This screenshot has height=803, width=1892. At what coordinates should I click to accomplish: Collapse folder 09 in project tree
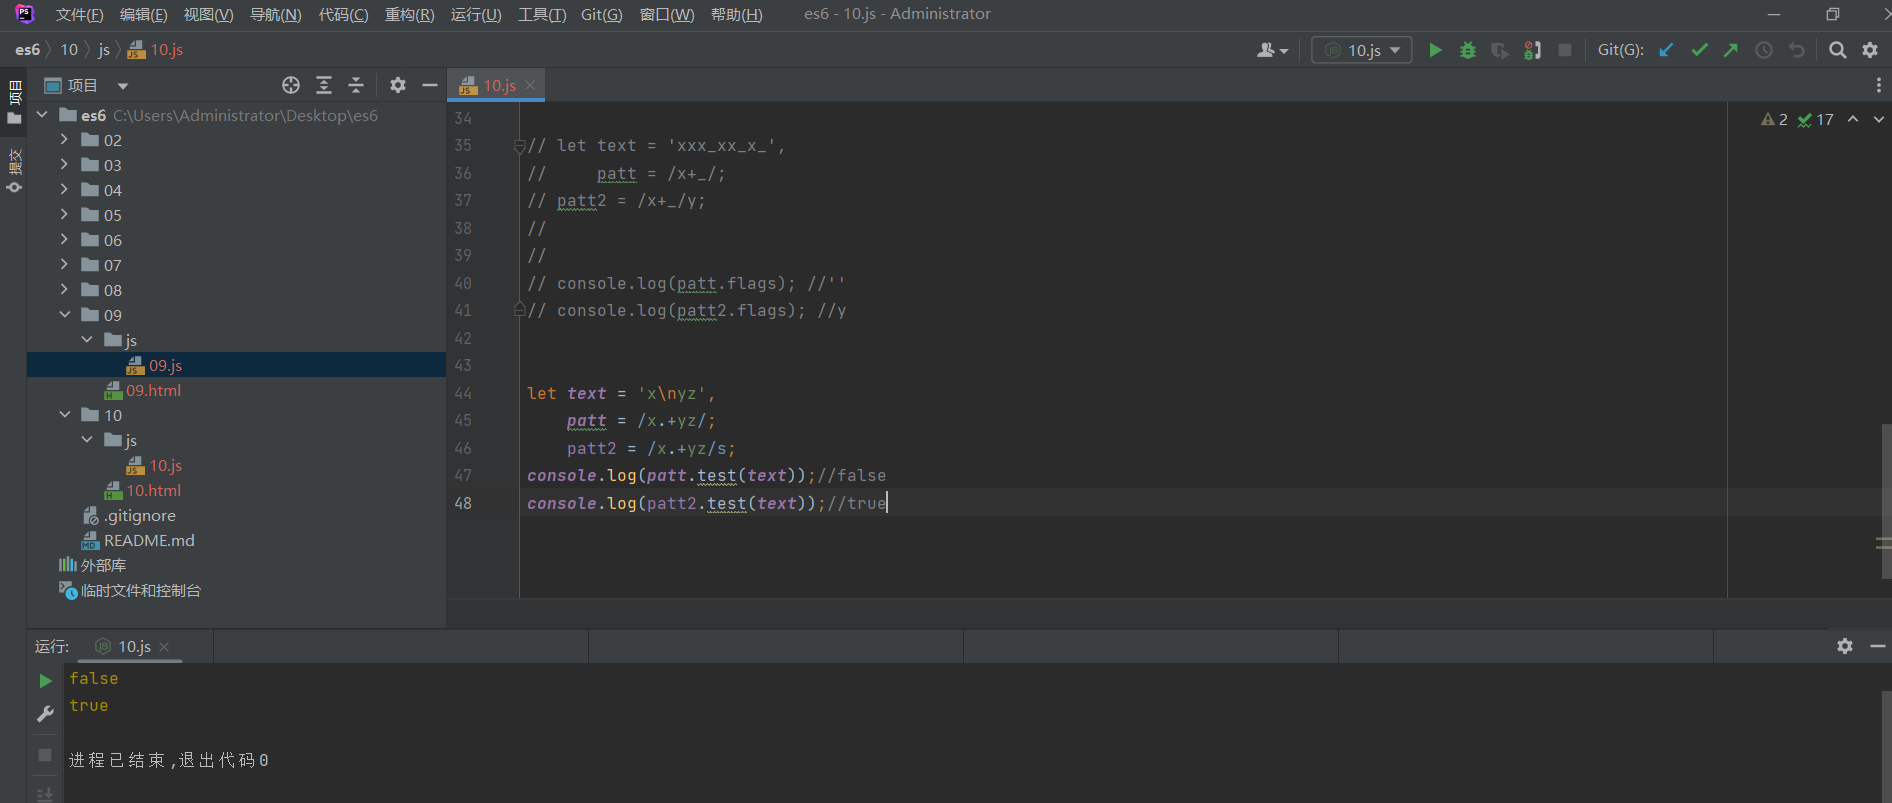[x=64, y=314]
